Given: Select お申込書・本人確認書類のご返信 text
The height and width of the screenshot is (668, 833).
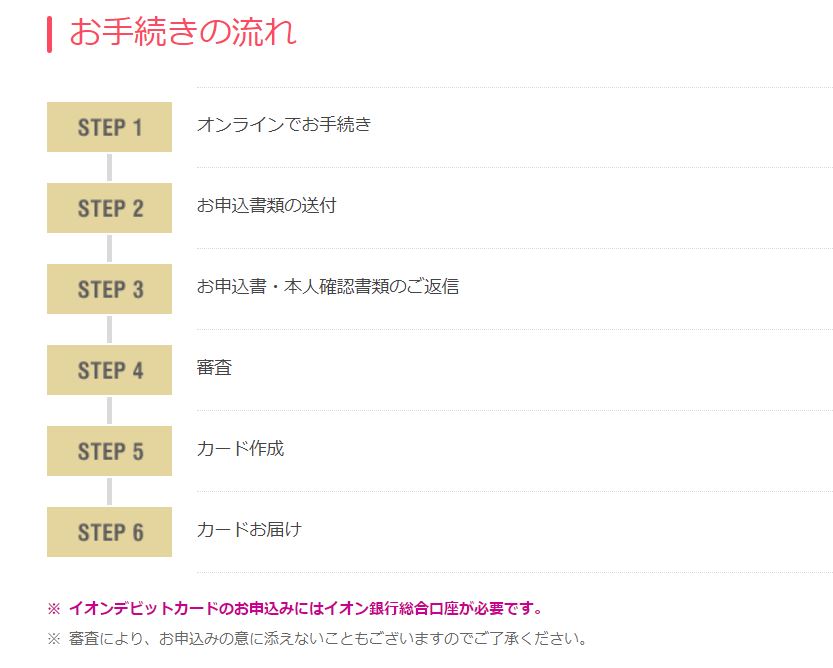Looking at the screenshot, I should coord(328,286).
